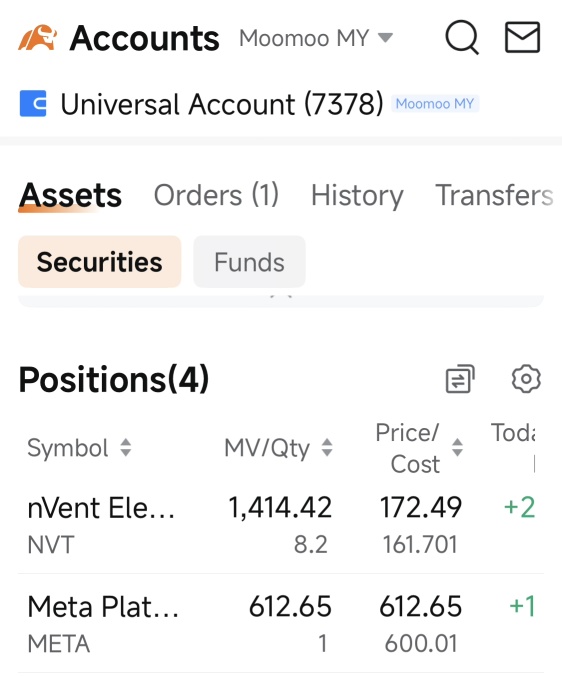Sort positions by Symbol column arrows
Viewport: 562px width, 676px height.
[x=125, y=448]
